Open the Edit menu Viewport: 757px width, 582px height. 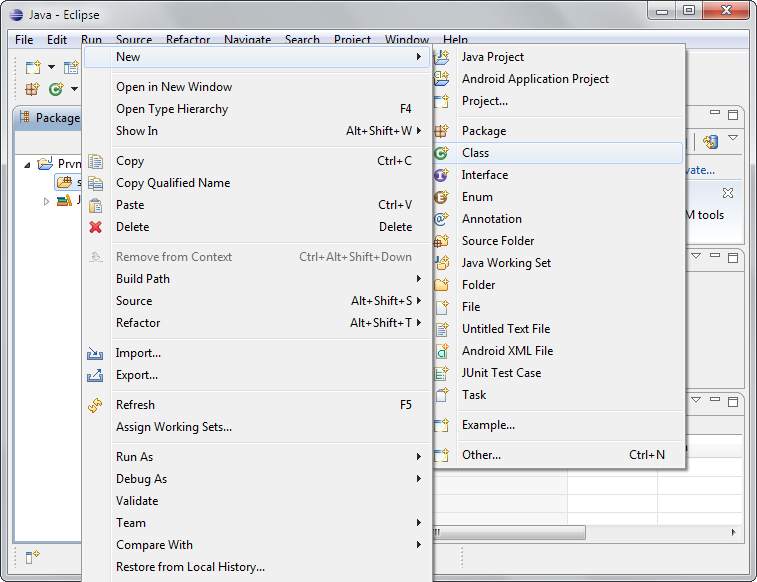tap(57, 40)
